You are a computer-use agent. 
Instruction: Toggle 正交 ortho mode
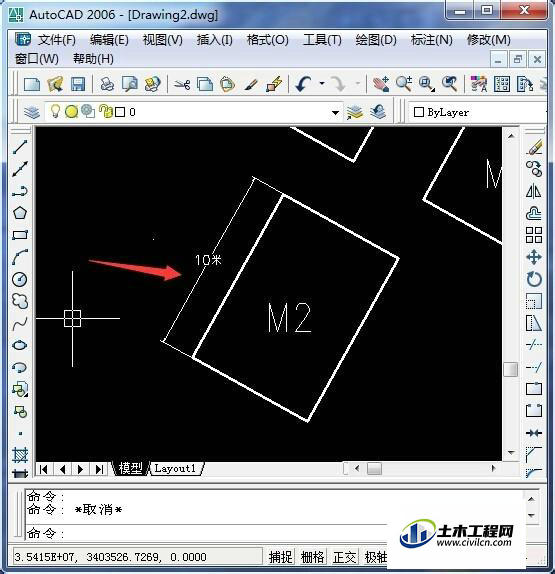(344, 557)
